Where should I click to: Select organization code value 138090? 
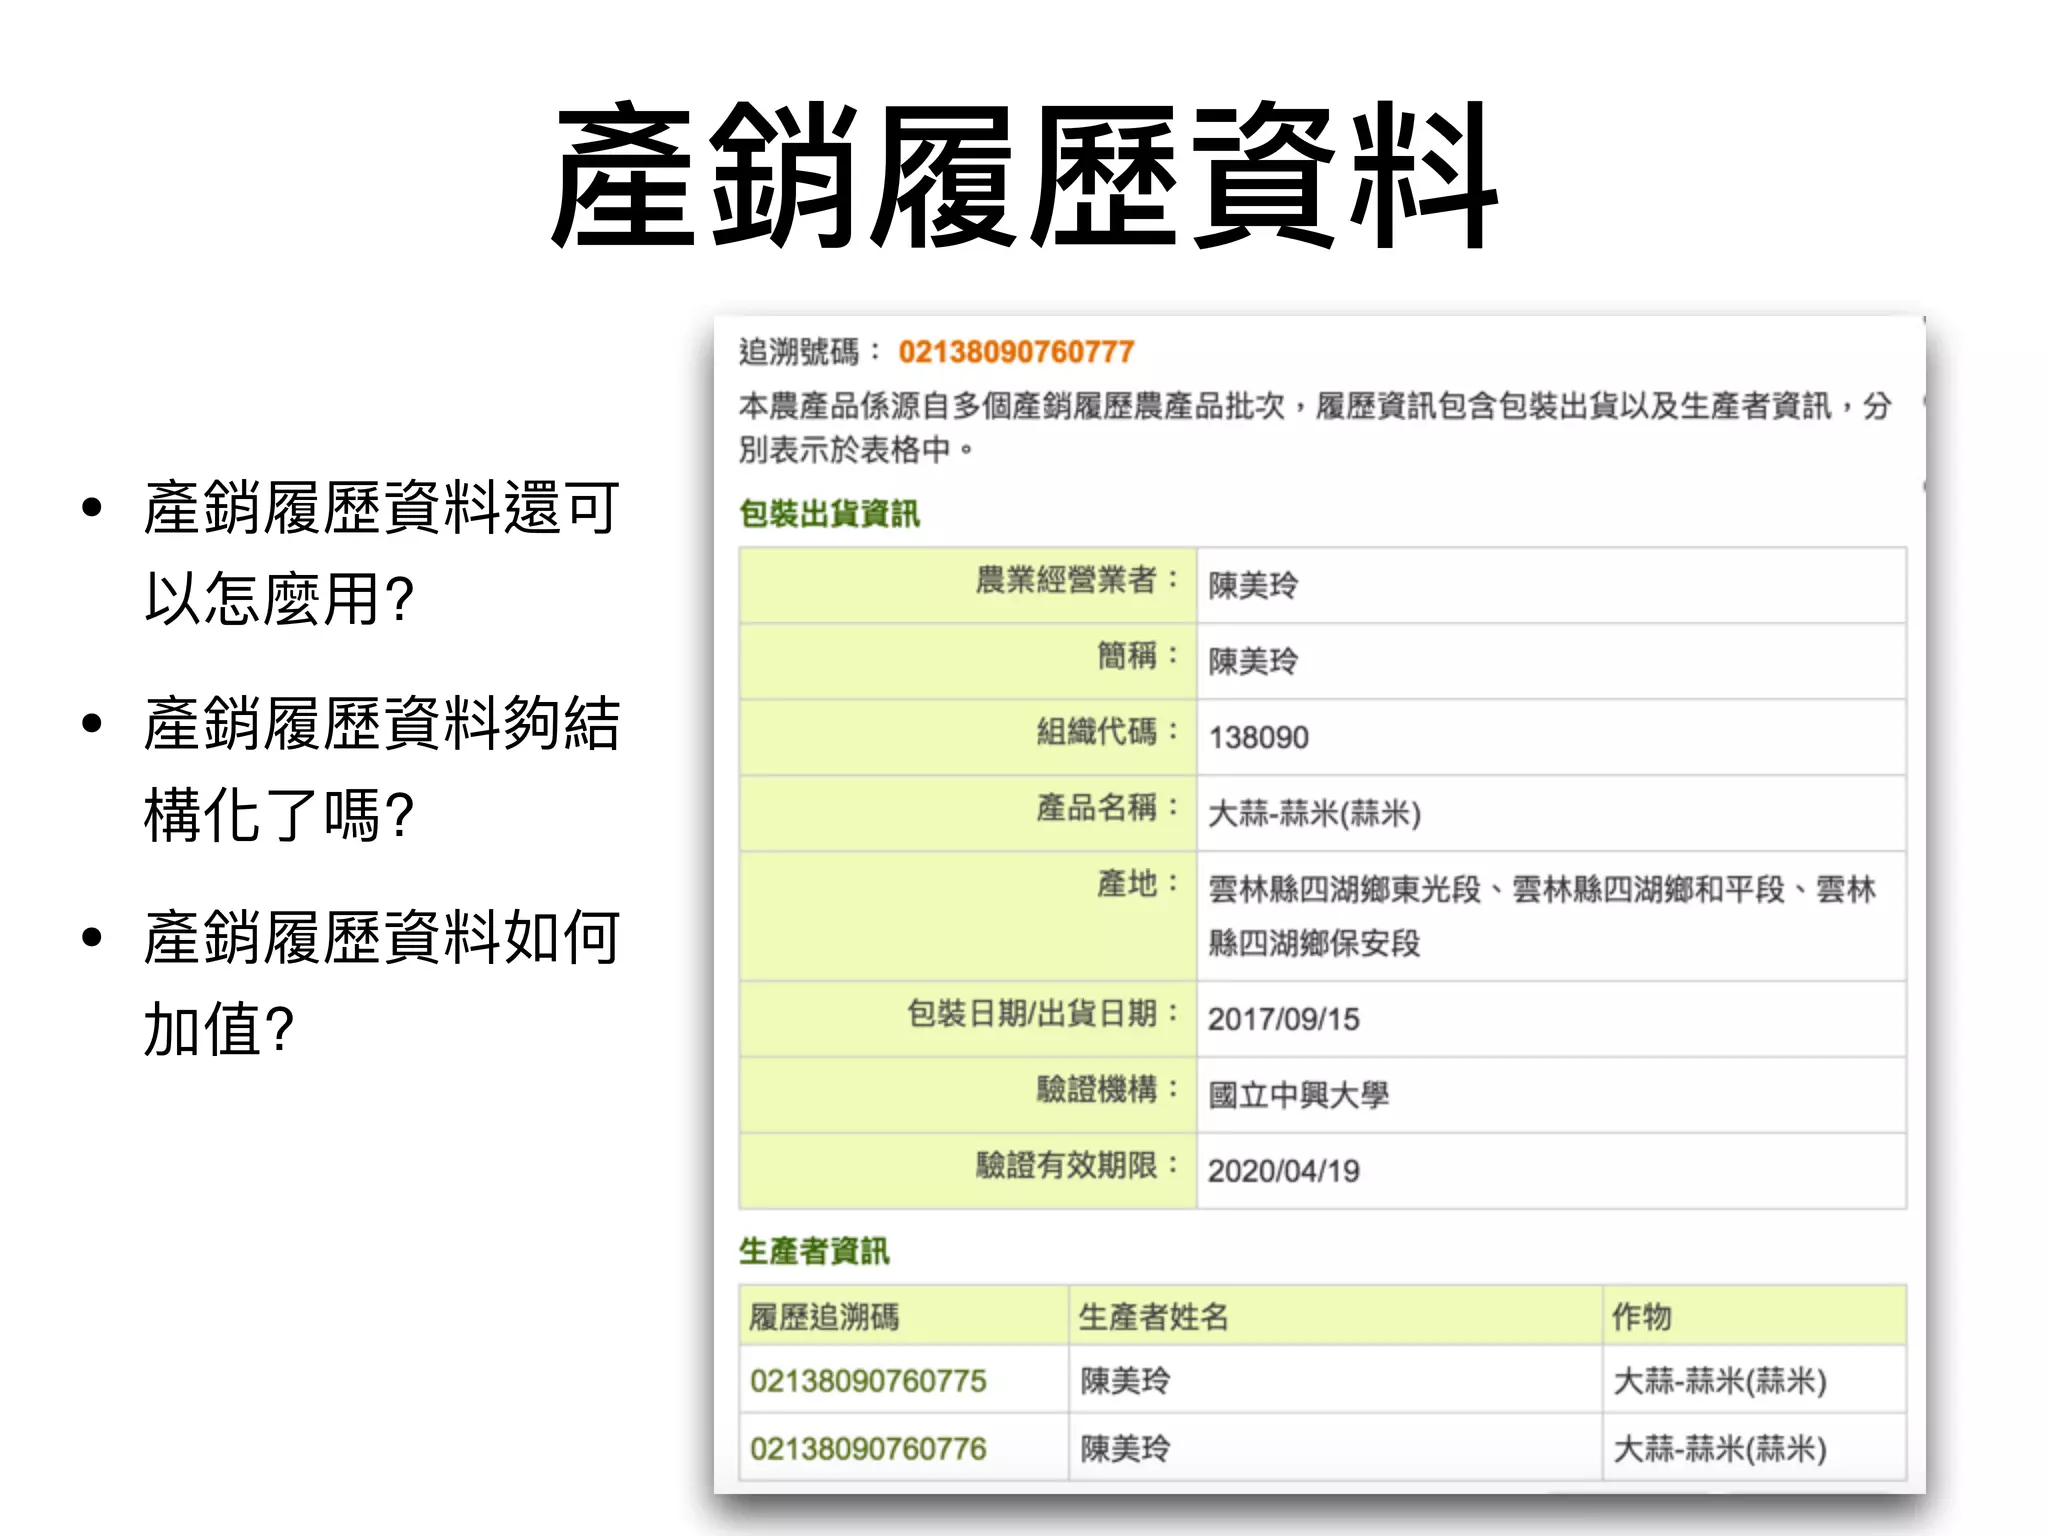tap(1258, 738)
